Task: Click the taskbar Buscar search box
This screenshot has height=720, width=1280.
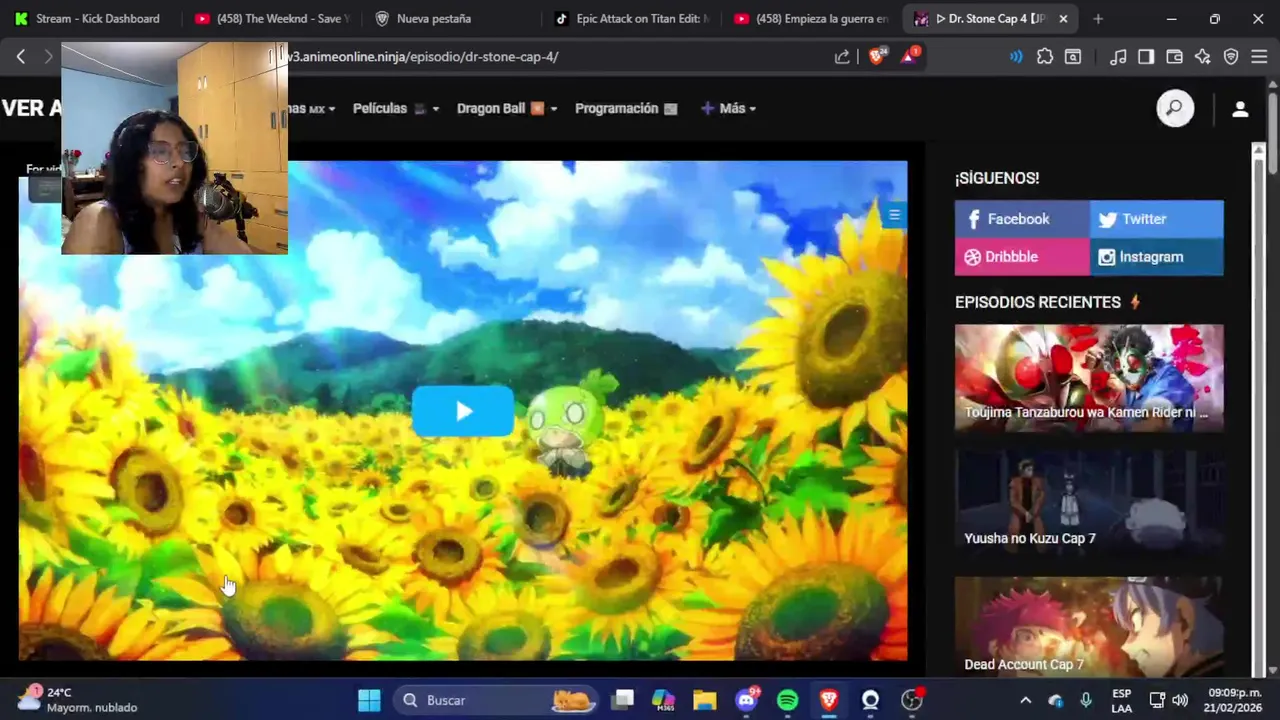Action: point(495,700)
